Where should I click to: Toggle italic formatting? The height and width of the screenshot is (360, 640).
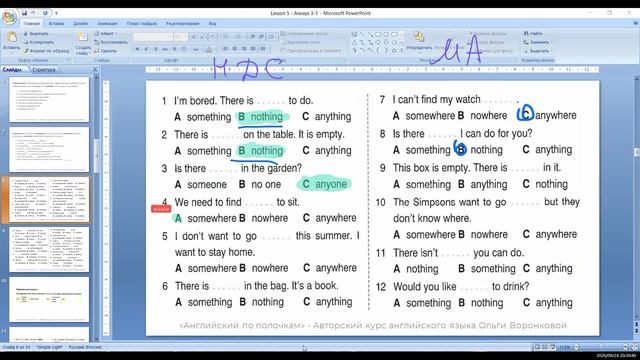(x=146, y=49)
